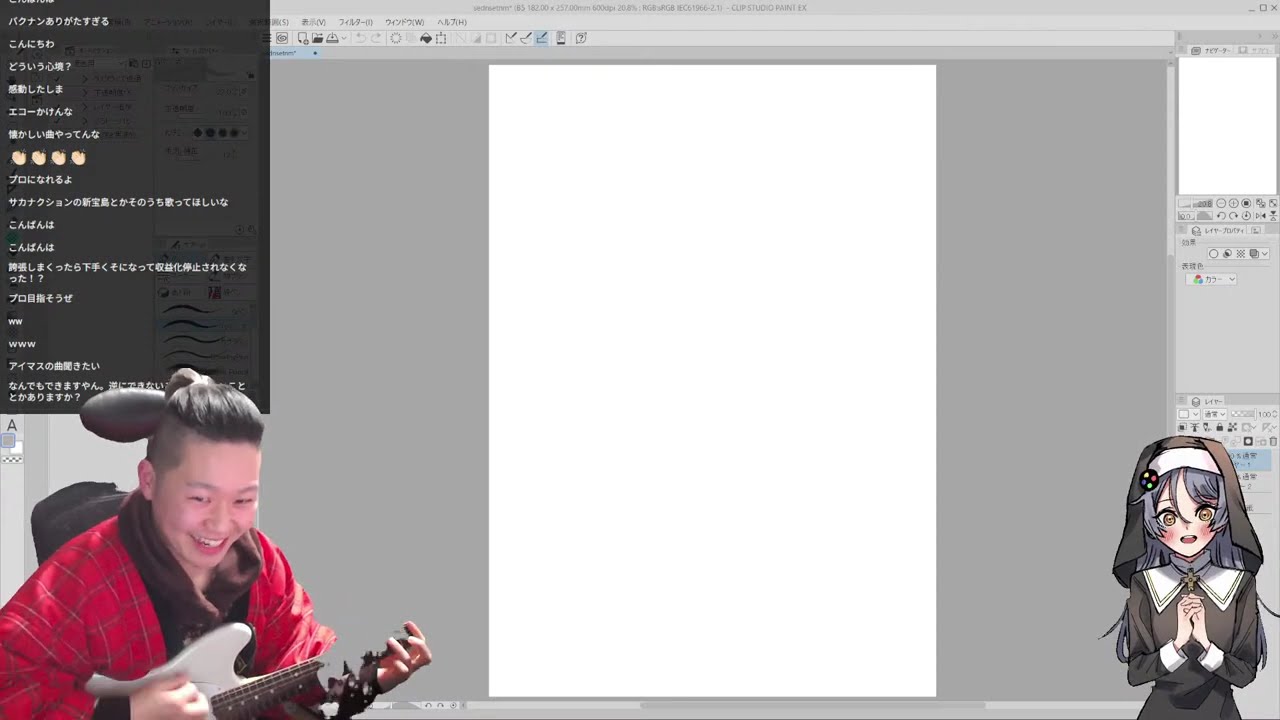Screen dimensions: 1280x720
Task: Select the sednsetnm document tab
Action: pyautogui.click(x=292, y=52)
